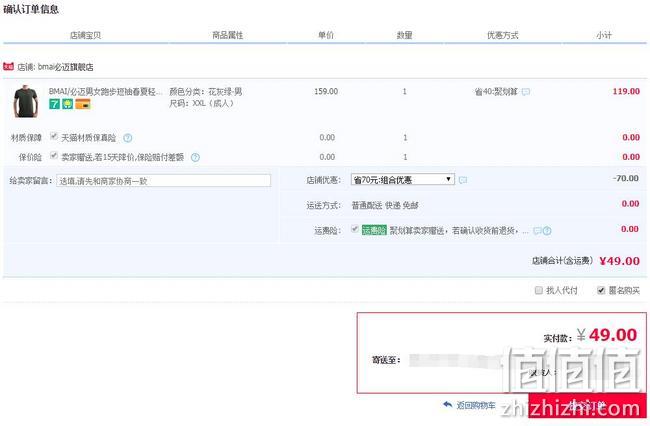Open BMAI必迈男女跑步短袖 product title link

(105, 92)
